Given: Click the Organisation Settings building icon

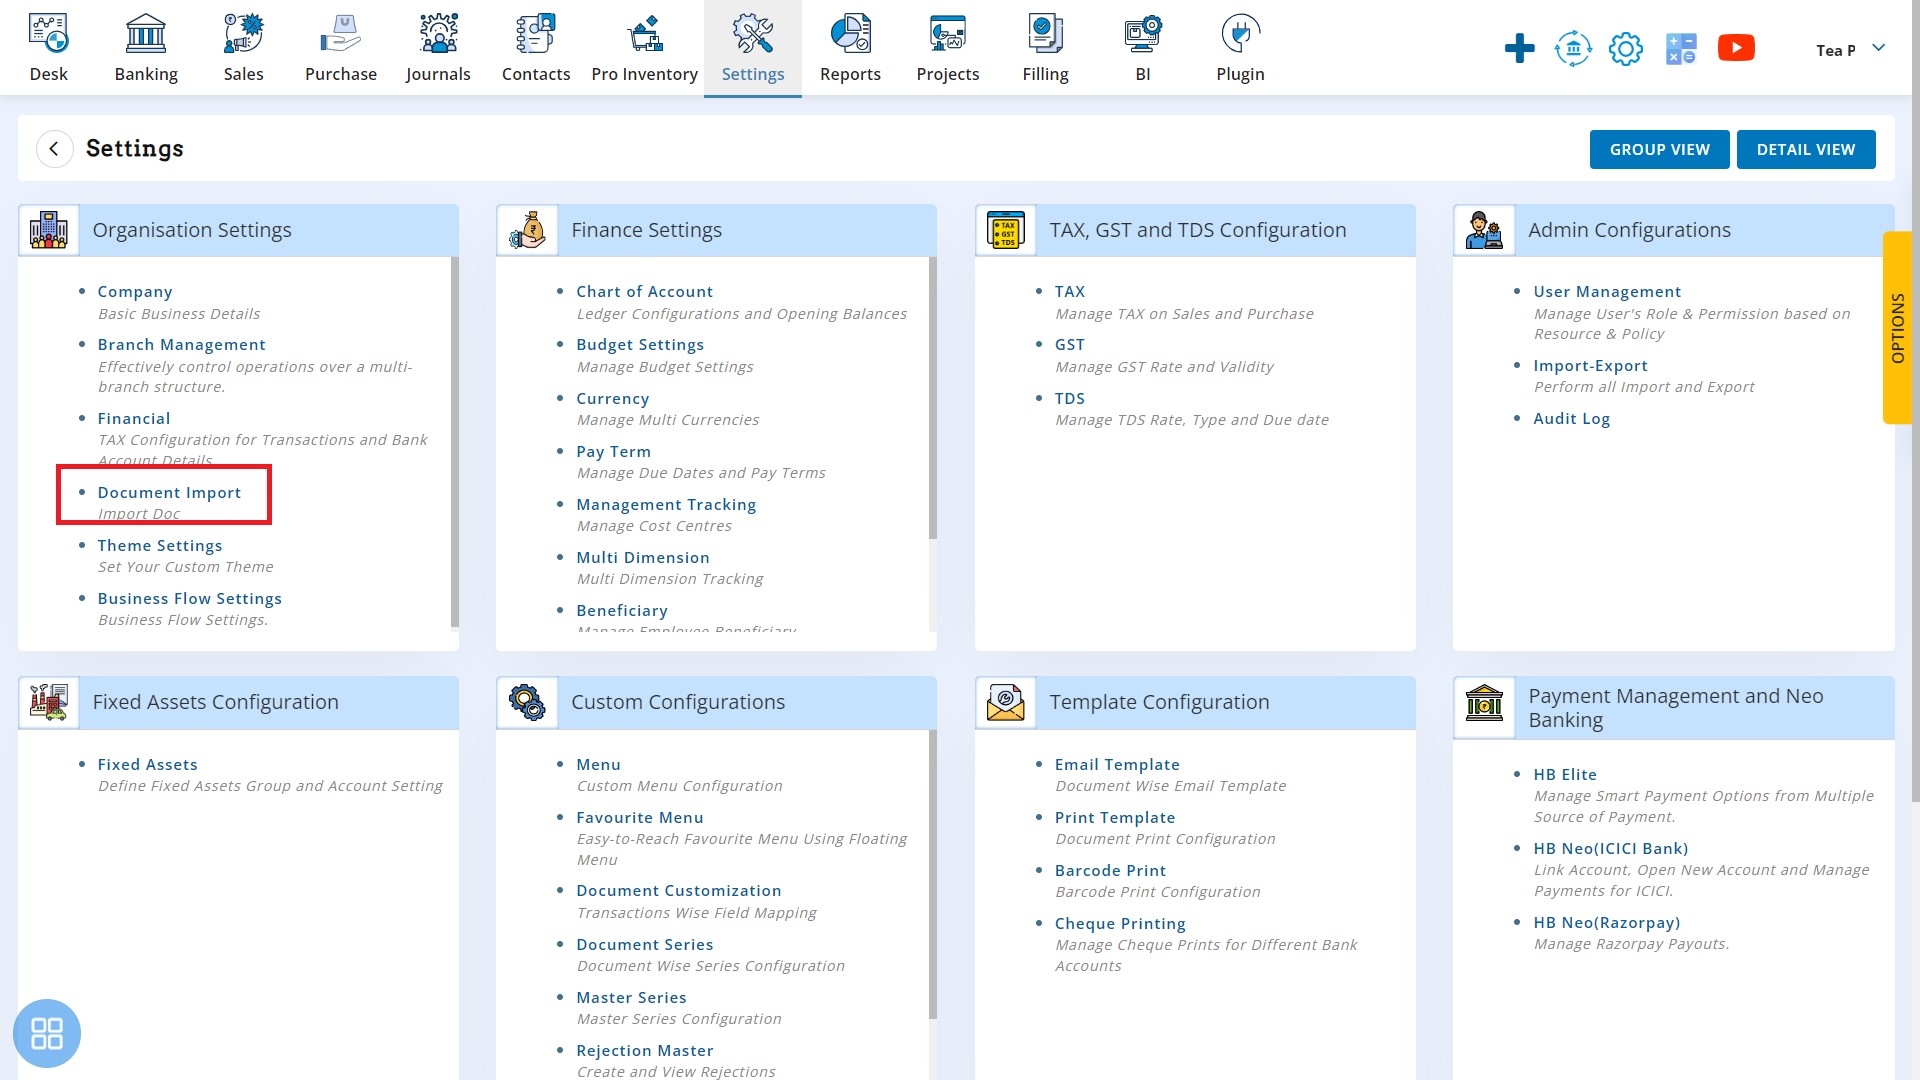Looking at the screenshot, I should (48, 230).
